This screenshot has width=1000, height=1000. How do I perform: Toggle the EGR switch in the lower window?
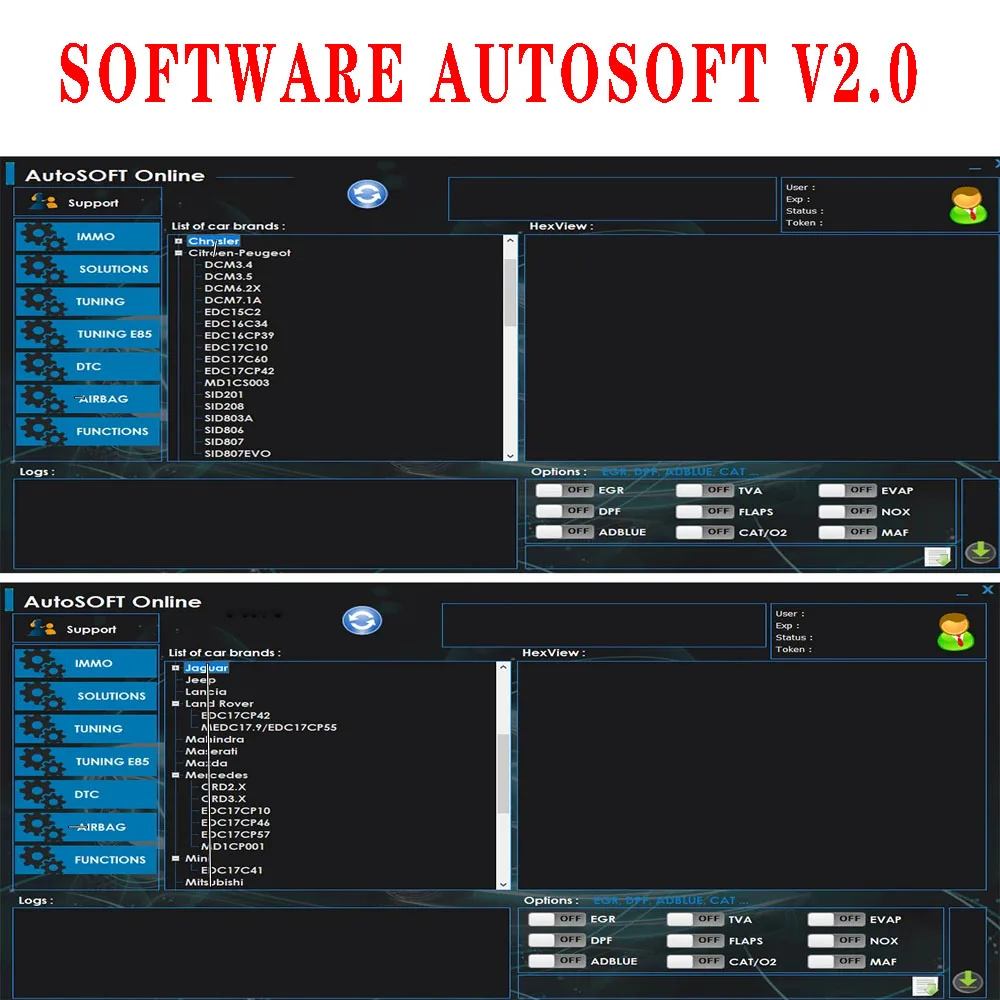tap(557, 919)
